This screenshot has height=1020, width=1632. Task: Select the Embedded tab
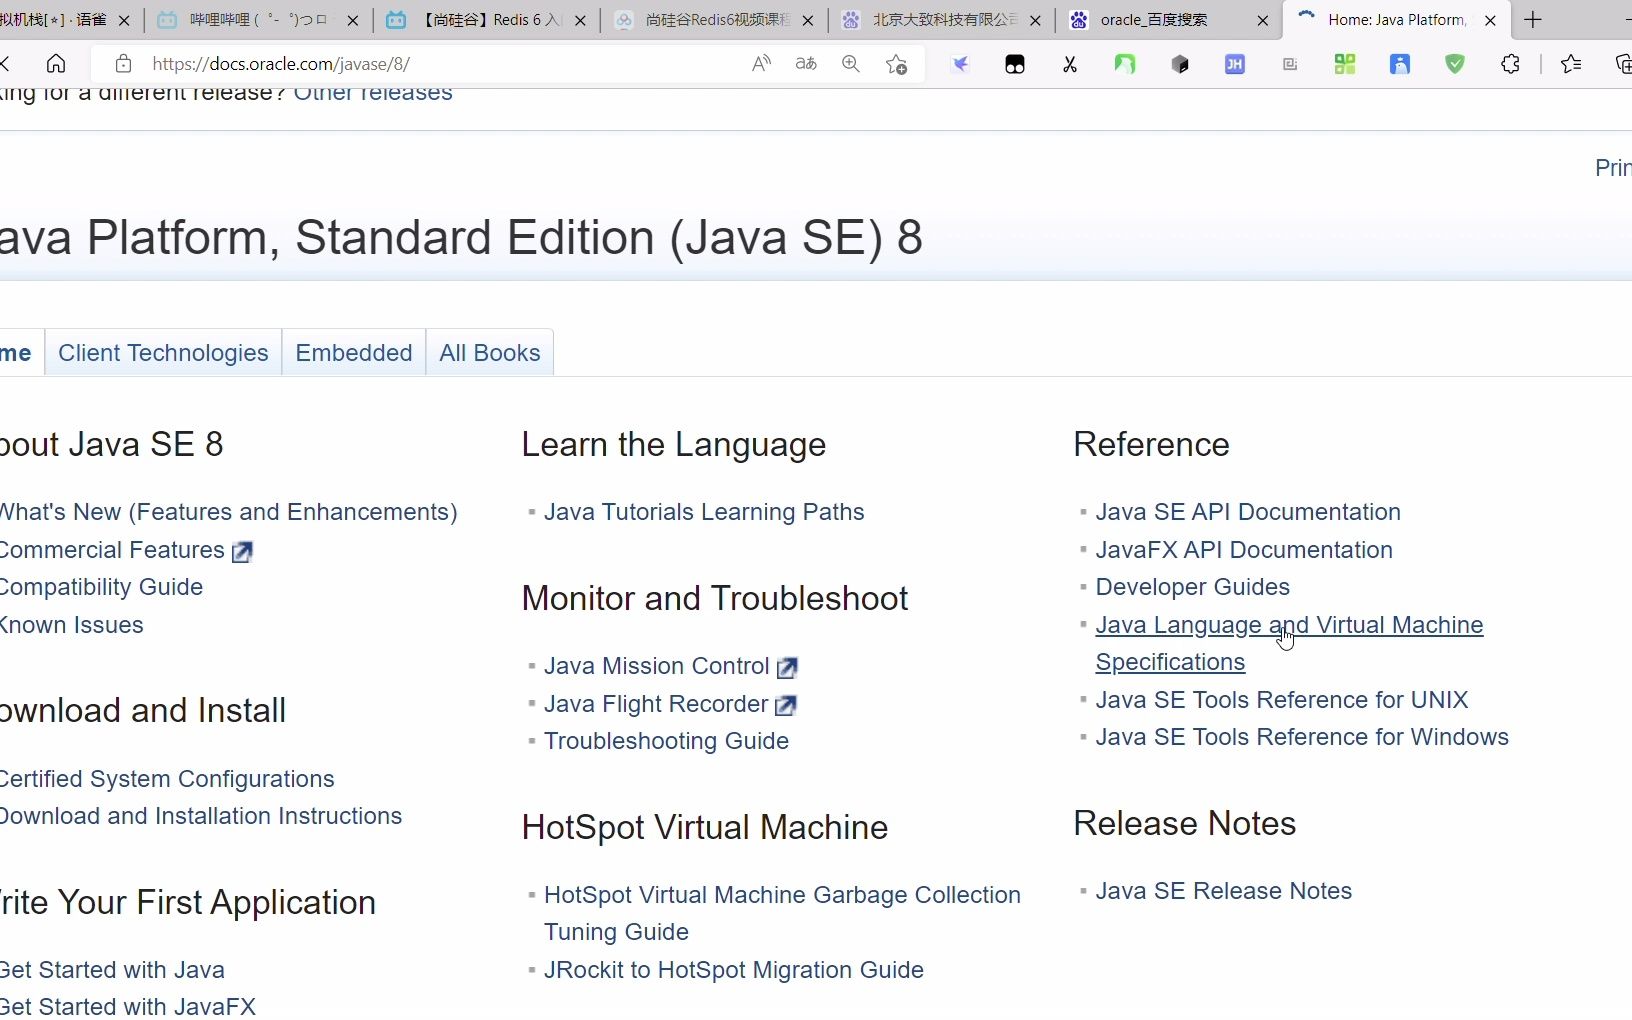pos(354,353)
